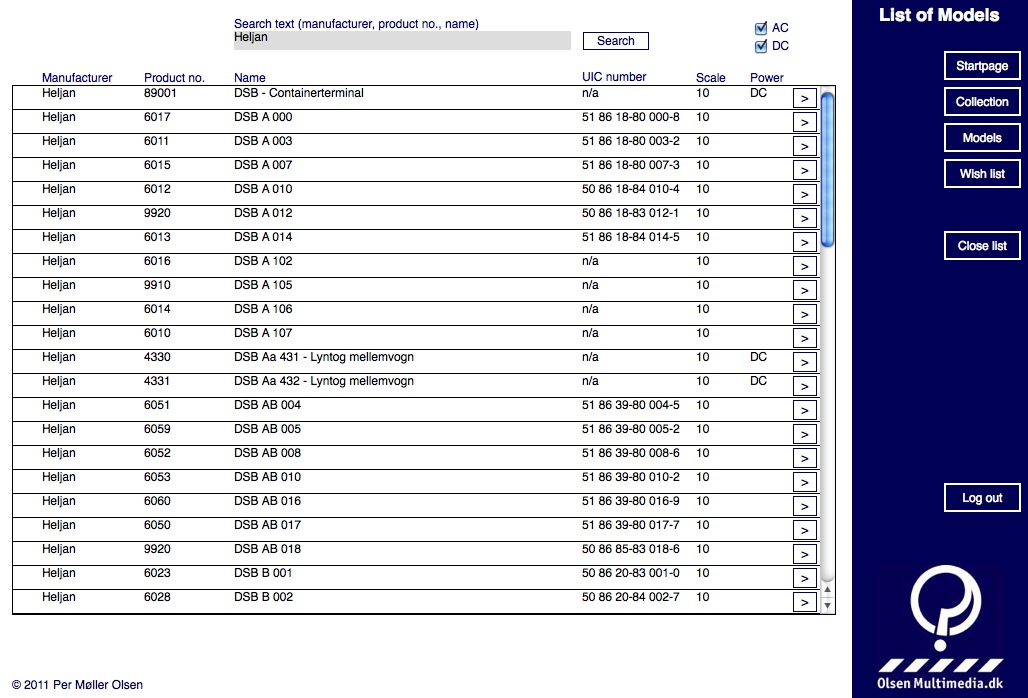Click the Search button
The width and height of the screenshot is (1028, 698).
[616, 41]
